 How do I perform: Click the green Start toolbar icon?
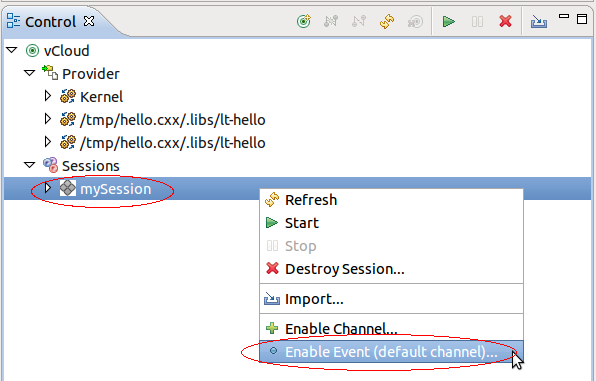pos(449,21)
